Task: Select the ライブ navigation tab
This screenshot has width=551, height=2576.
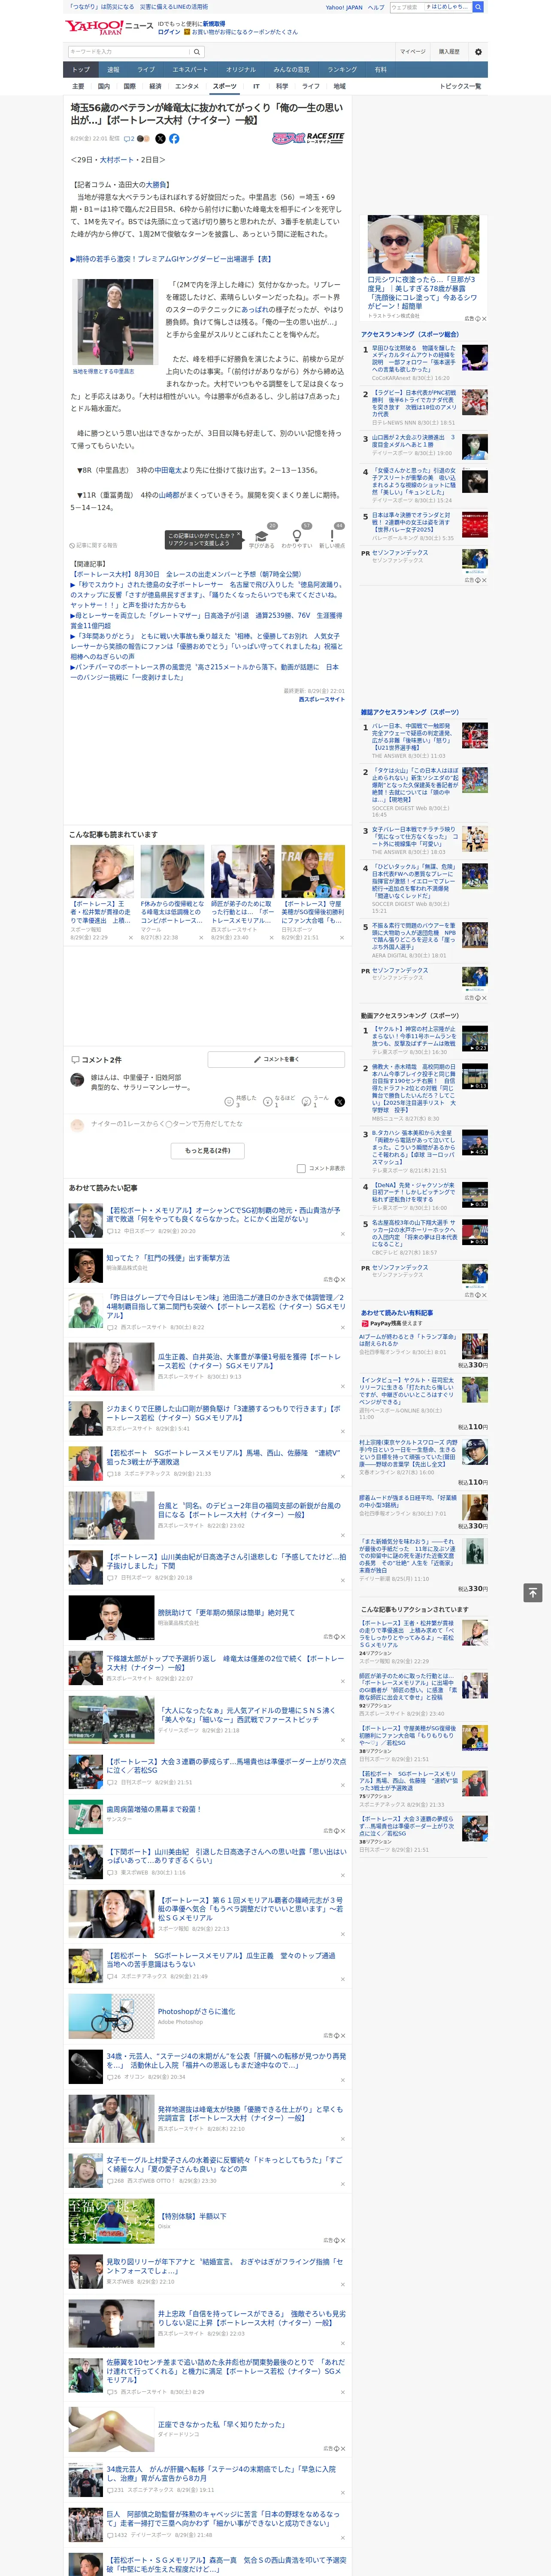Action: 146,69
